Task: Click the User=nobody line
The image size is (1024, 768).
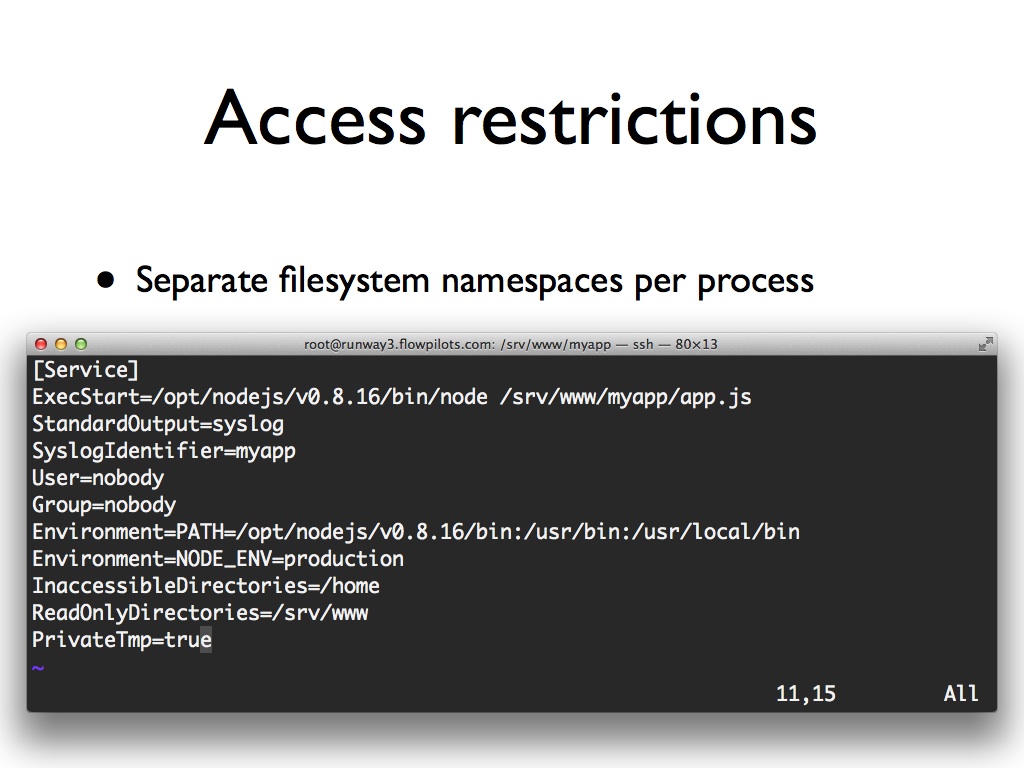Action: 98,478
